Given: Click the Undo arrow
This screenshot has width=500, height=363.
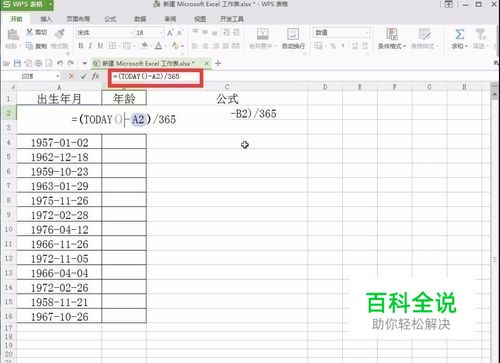Looking at the screenshot, I should point(60,63).
